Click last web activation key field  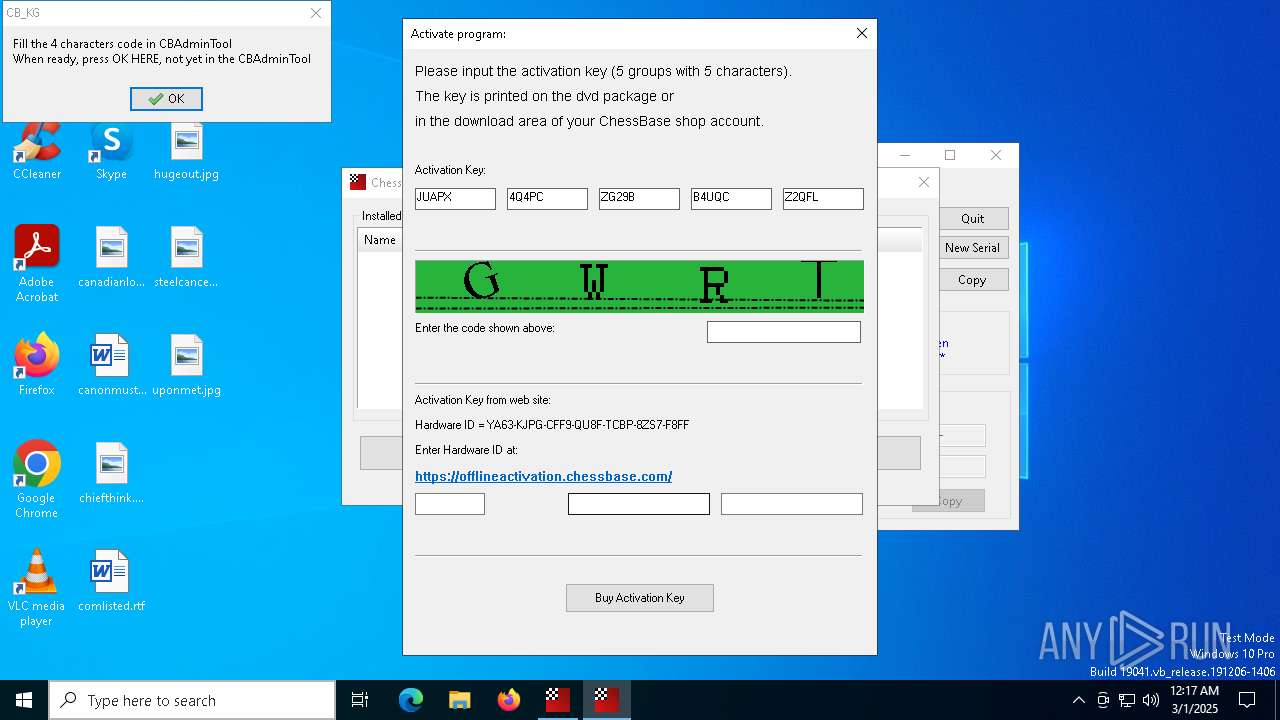tap(792, 504)
